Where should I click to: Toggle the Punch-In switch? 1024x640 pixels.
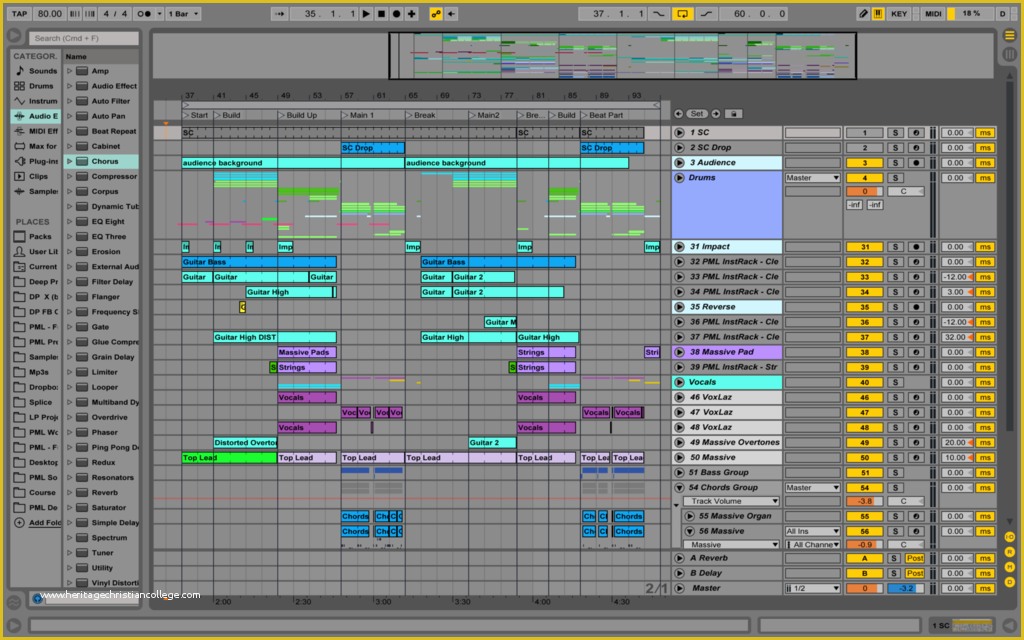tap(659, 14)
